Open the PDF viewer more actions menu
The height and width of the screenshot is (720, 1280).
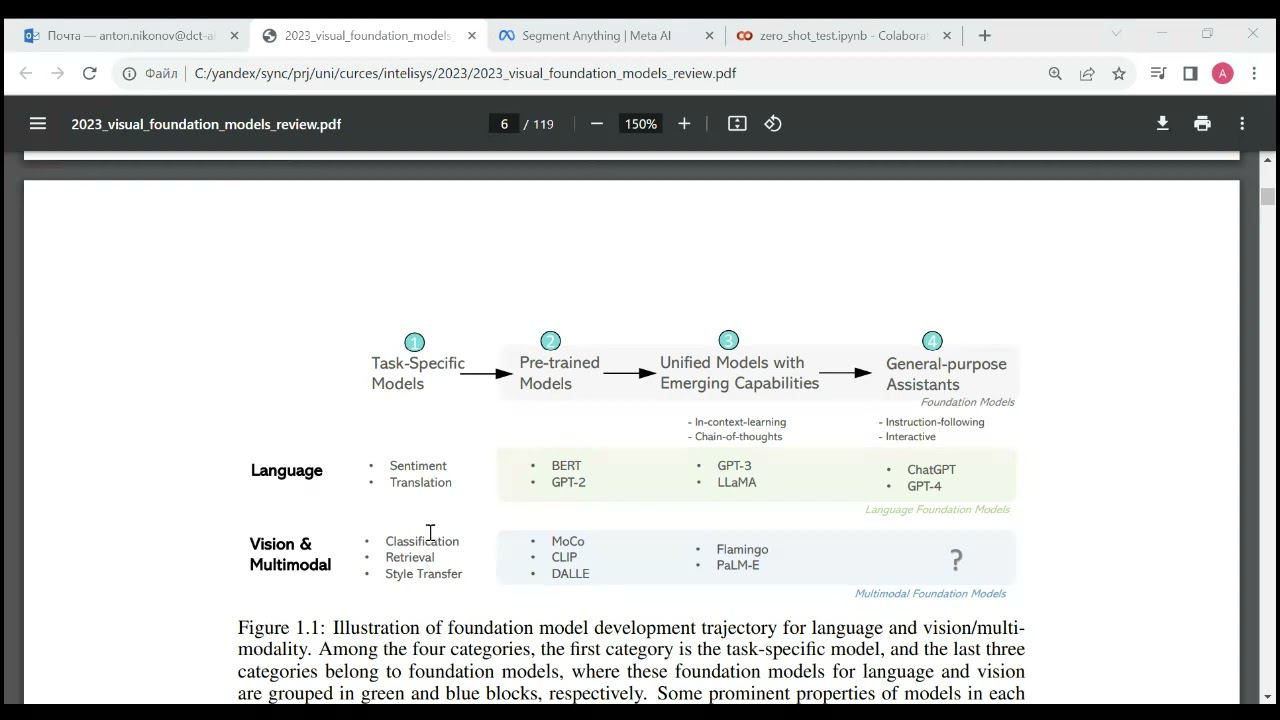(x=1242, y=124)
